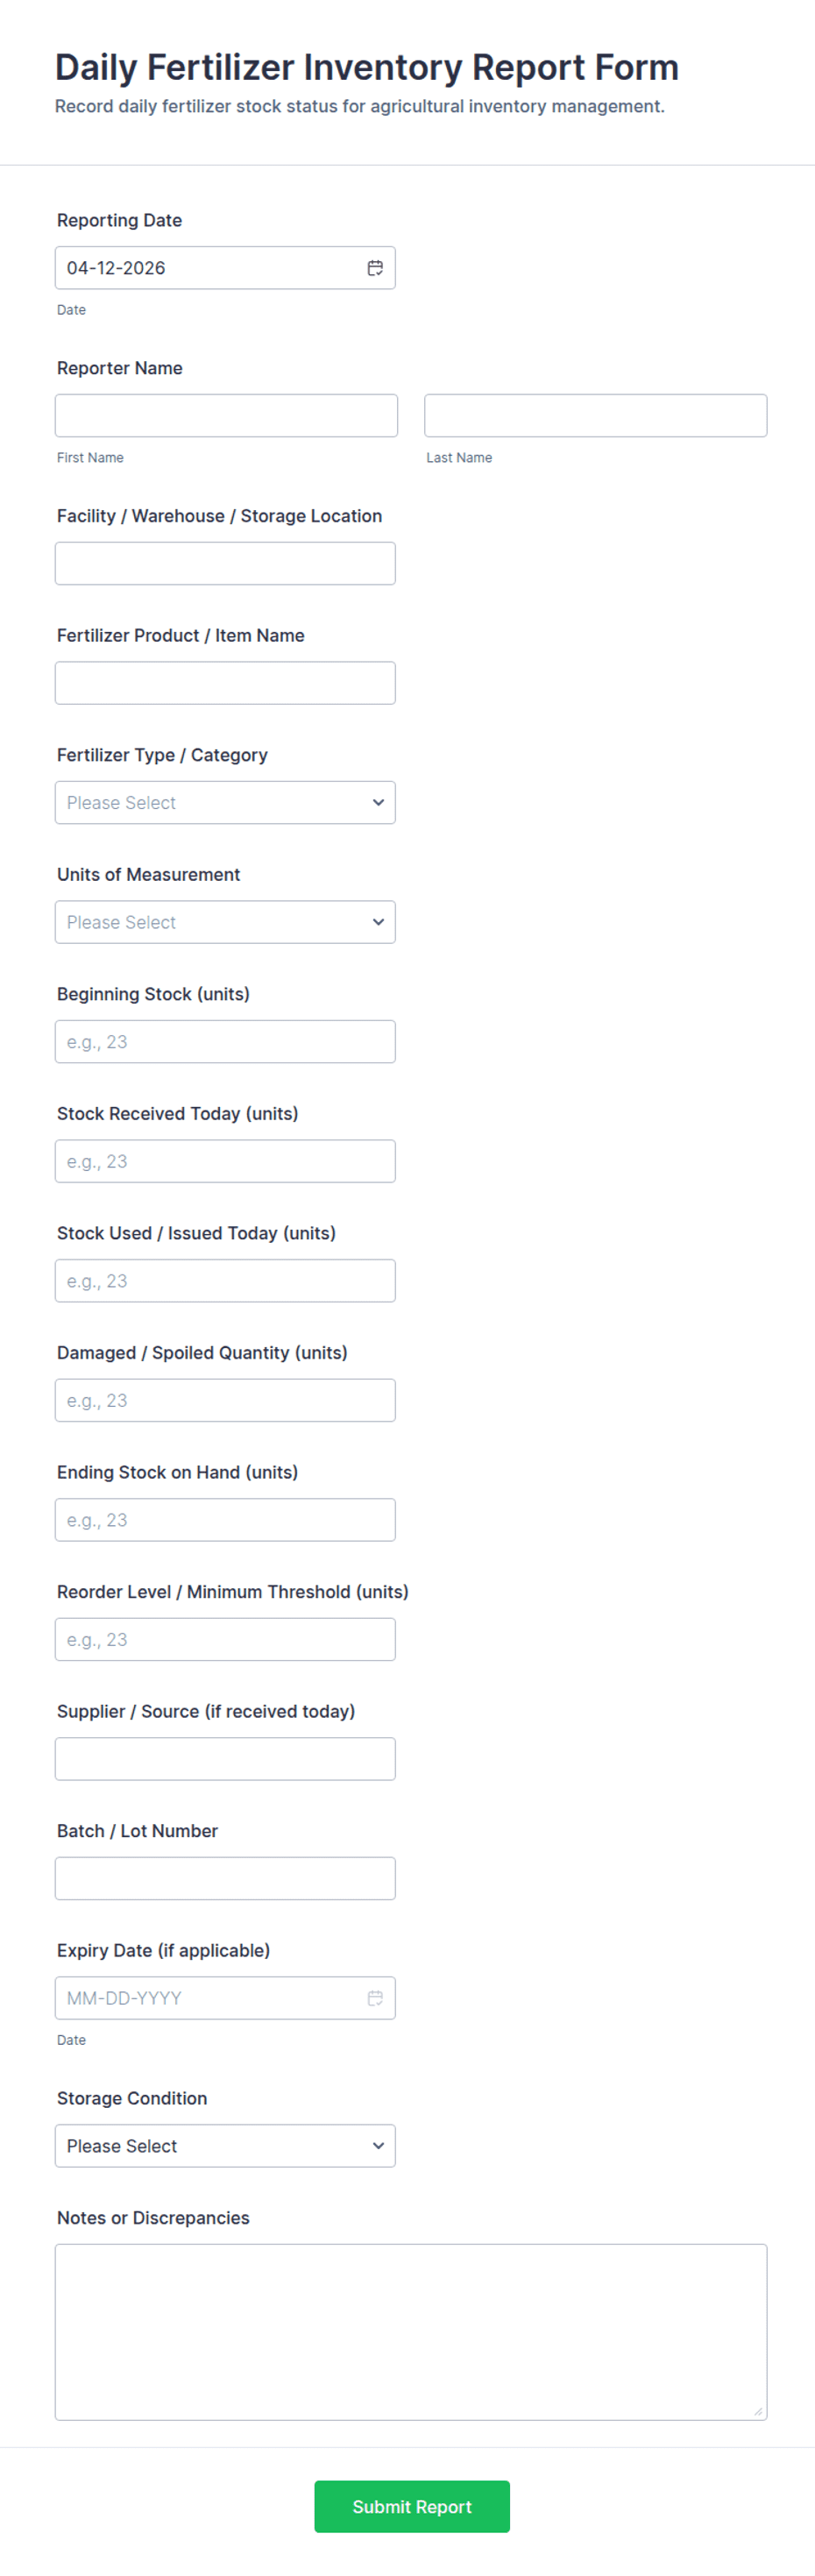Focus the Stock Received Today field

(x=225, y=1161)
